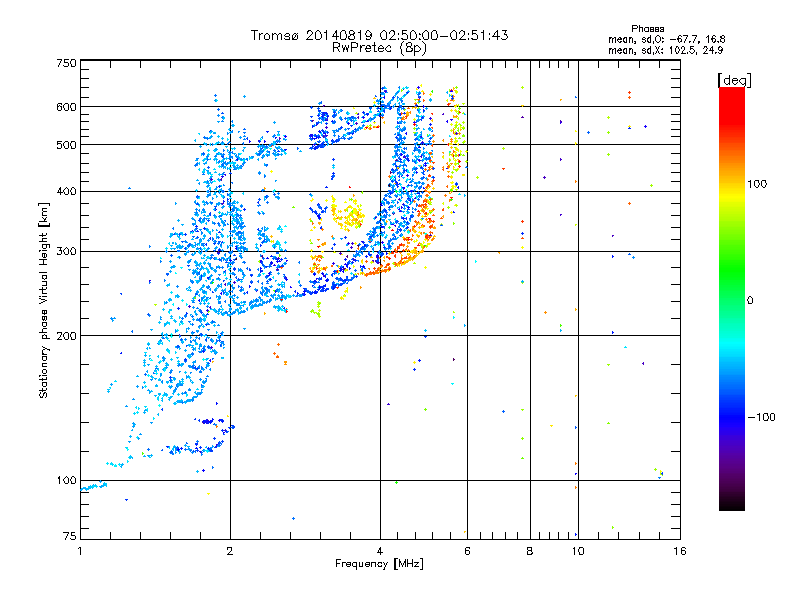Click the y-axis '600' tick label

[x=66, y=107]
